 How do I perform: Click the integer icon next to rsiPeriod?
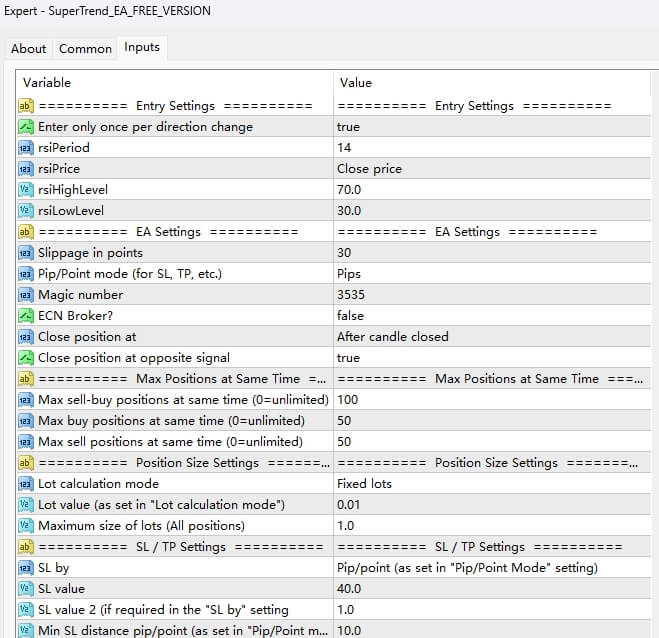(26, 148)
